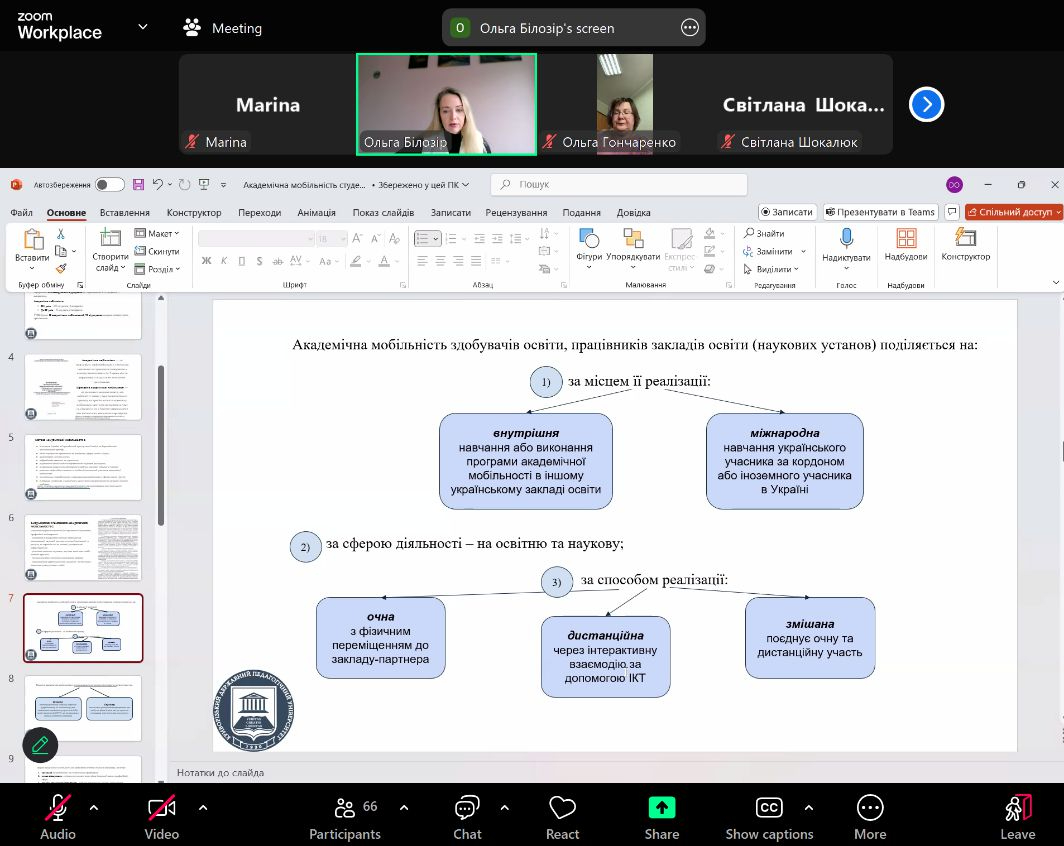Click the React heart icon

tap(562, 808)
